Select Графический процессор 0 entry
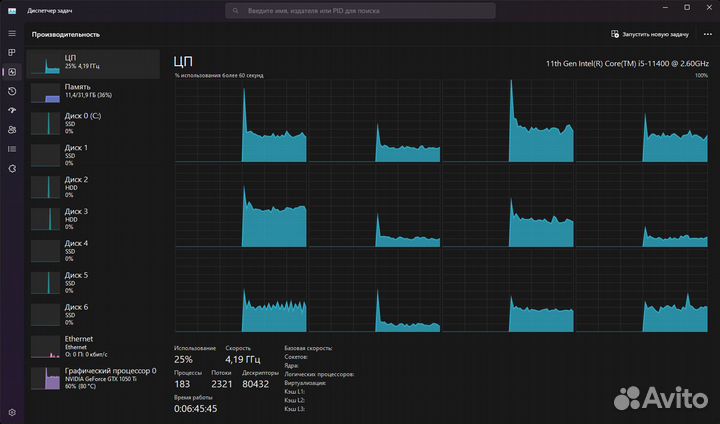Screen dimensions: 720x424 click(94, 377)
